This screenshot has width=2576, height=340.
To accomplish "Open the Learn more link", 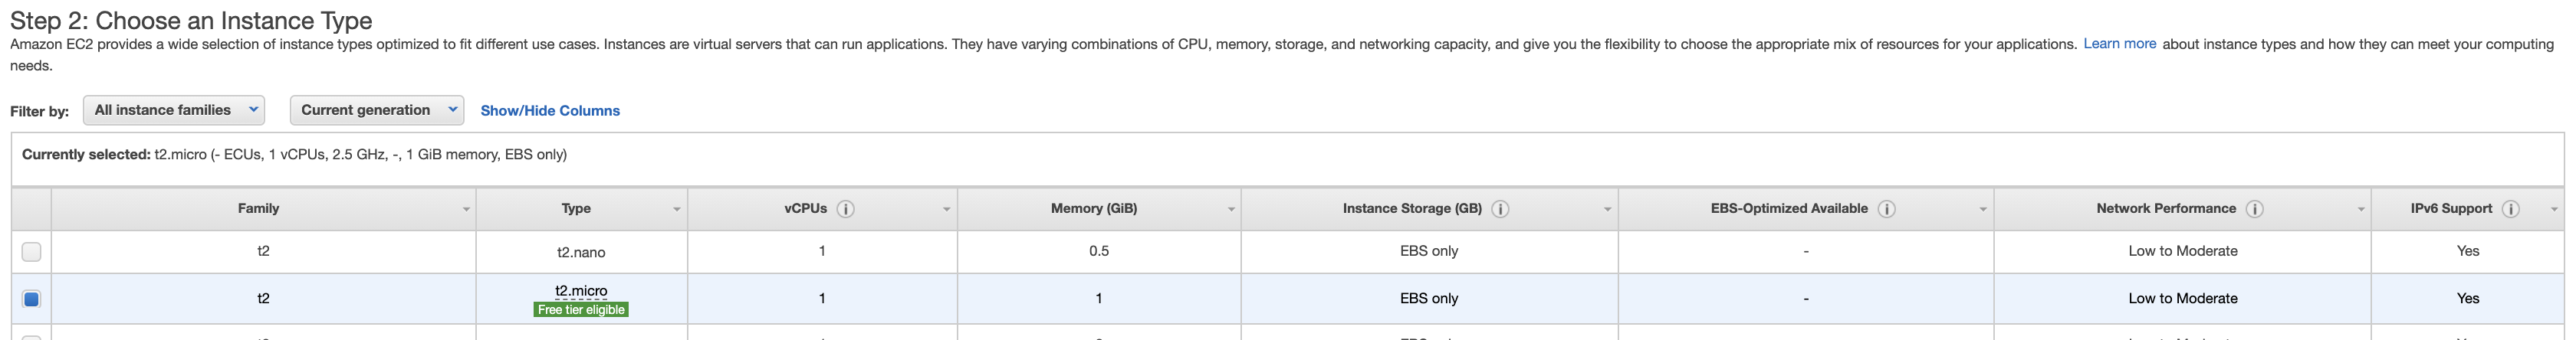I will coord(2119,44).
